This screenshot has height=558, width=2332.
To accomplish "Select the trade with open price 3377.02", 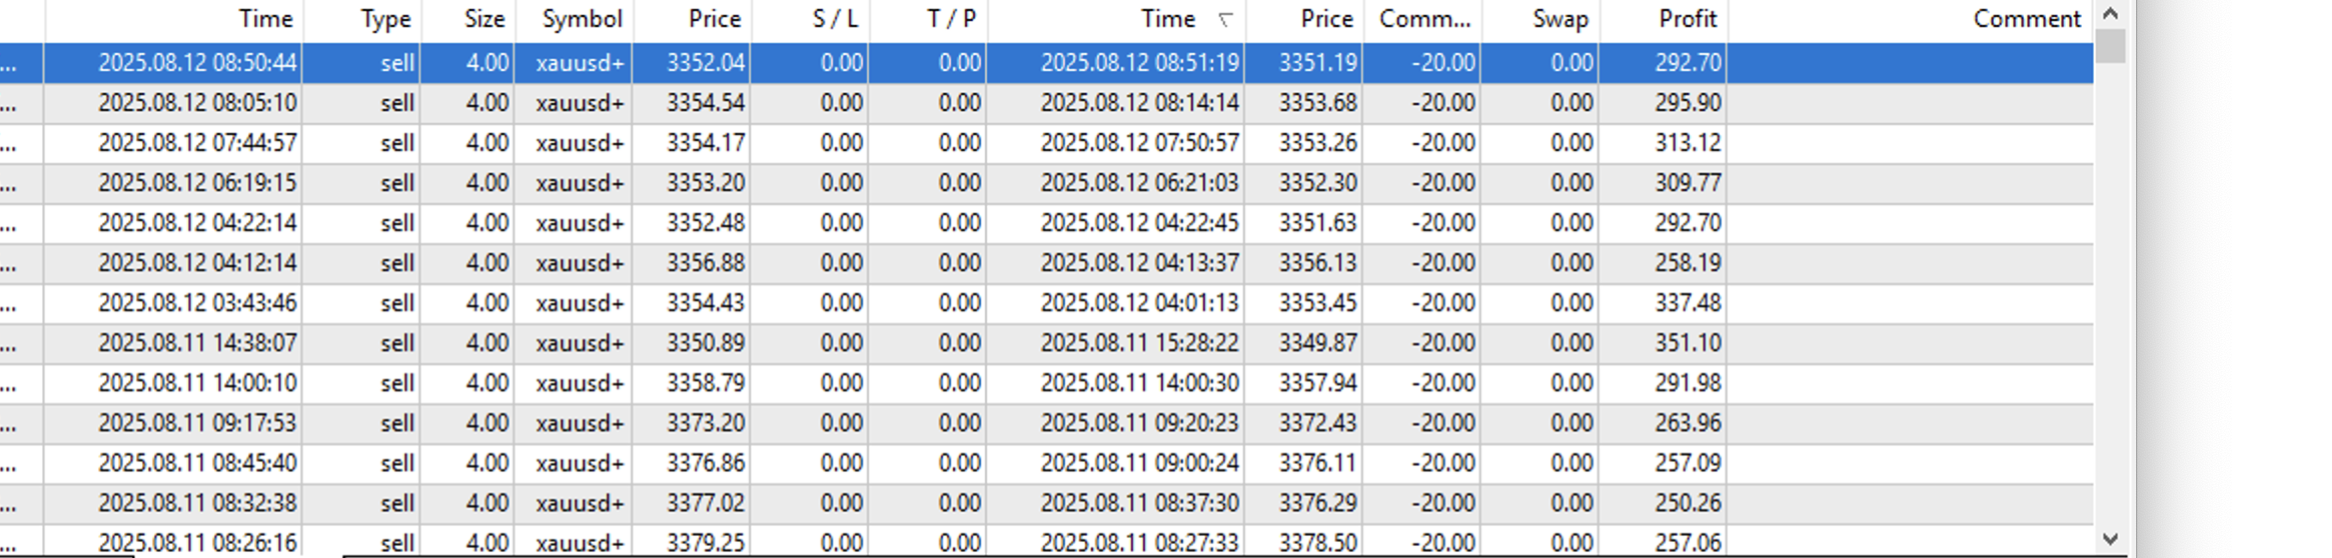I will pyautogui.click(x=705, y=503).
